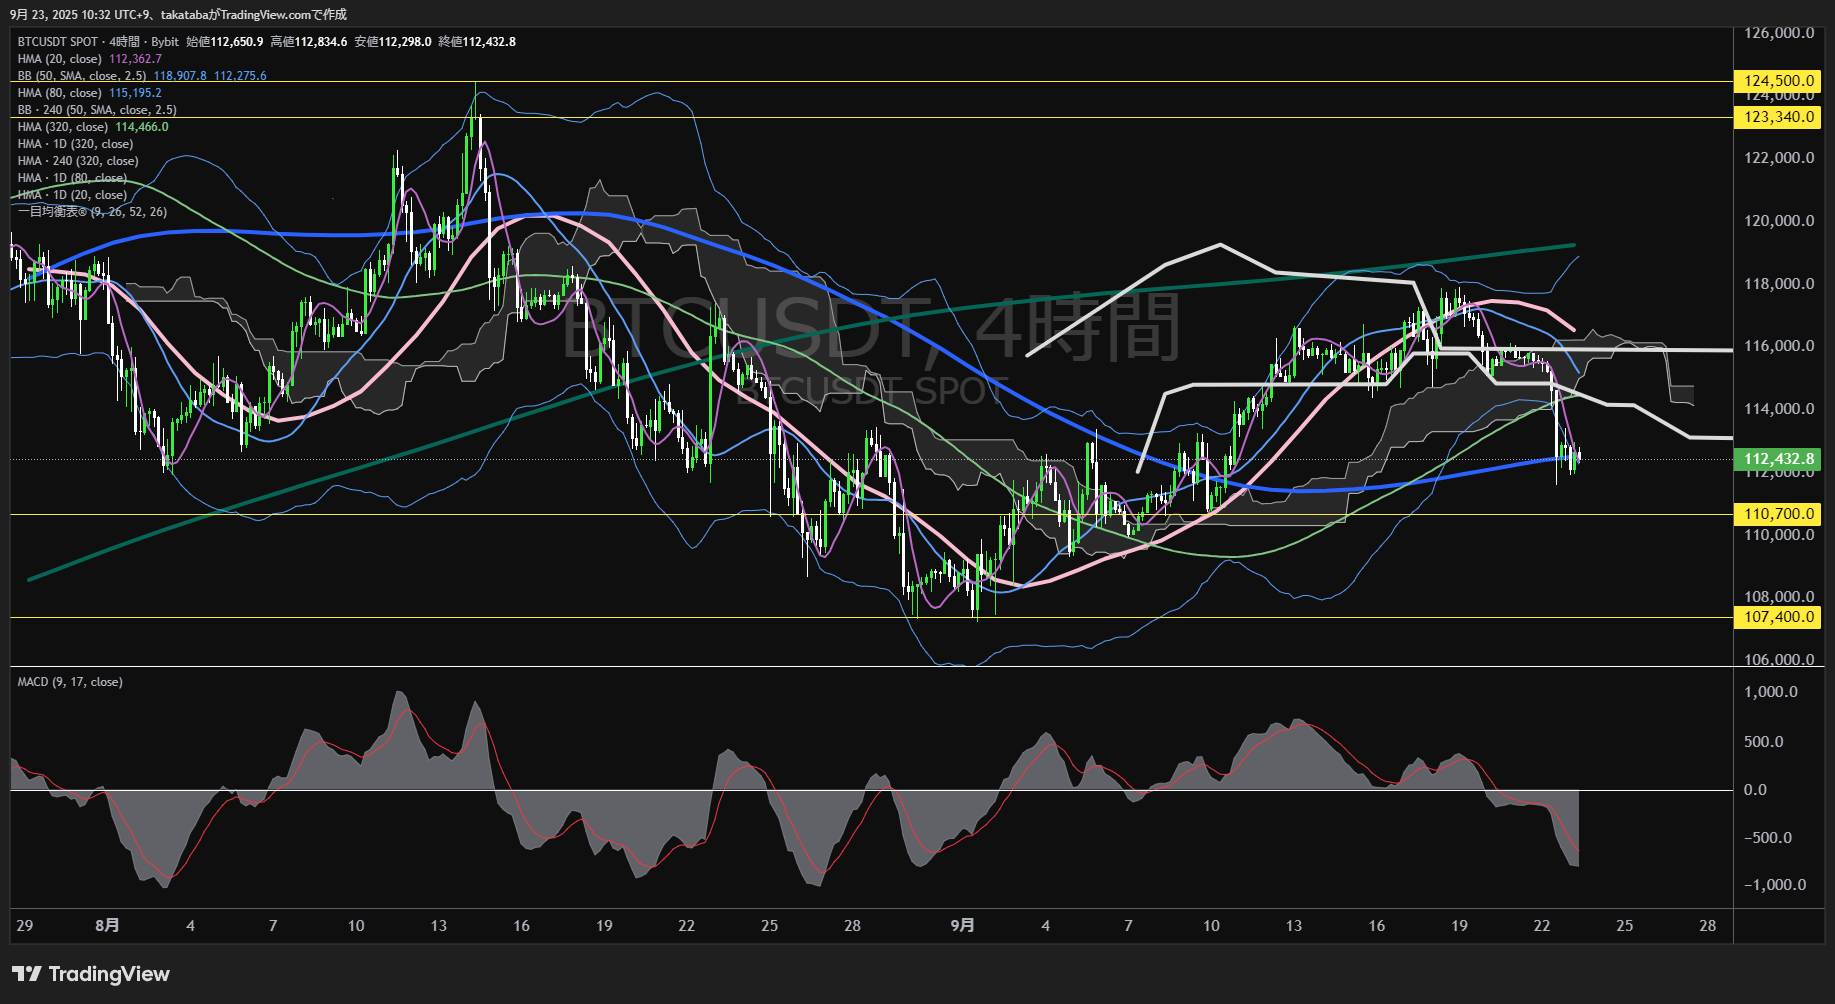Click the 108,000.0 price axis tick
This screenshot has width=1835, height=1004.
[x=1779, y=597]
